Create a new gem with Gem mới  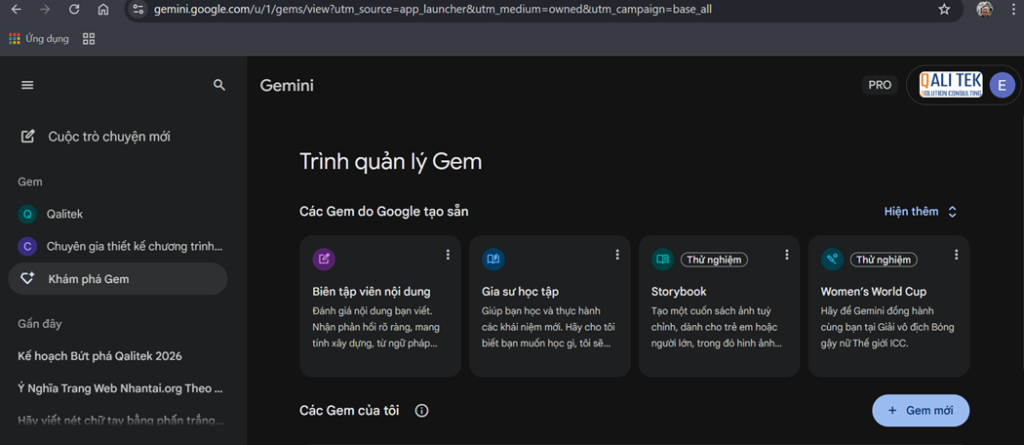coord(920,411)
